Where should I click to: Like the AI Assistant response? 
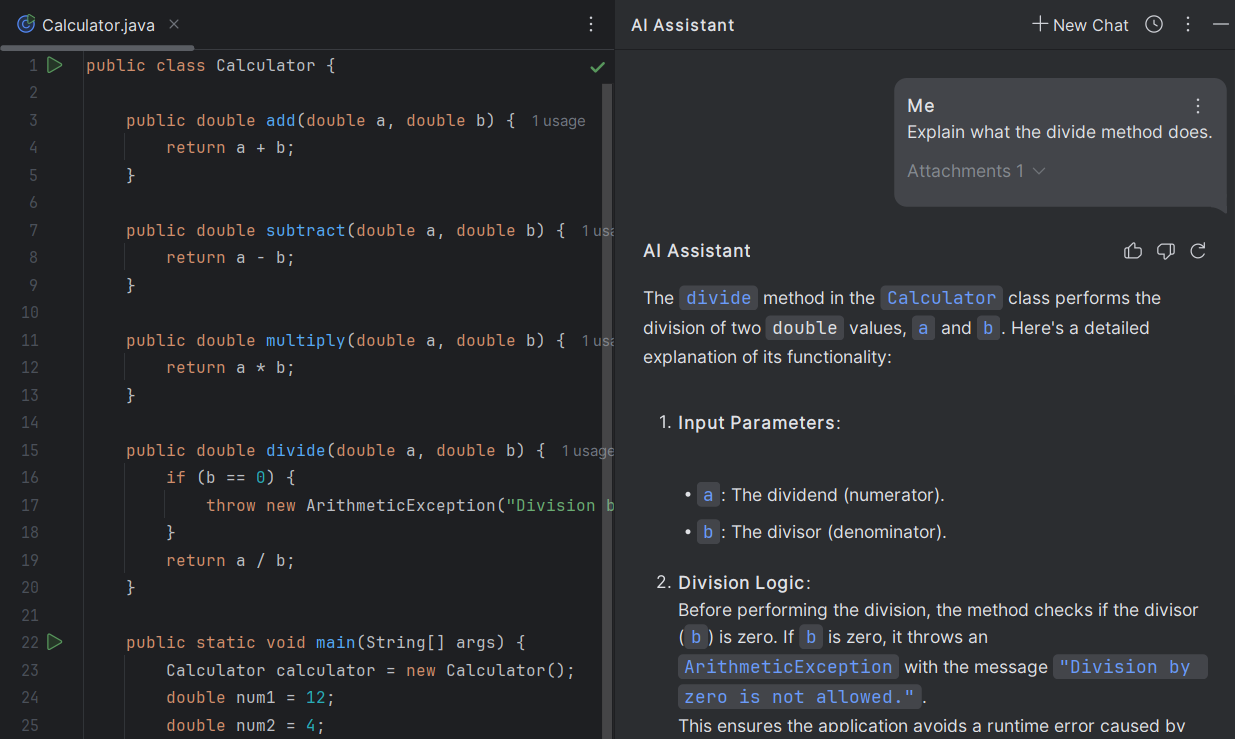tap(1133, 251)
